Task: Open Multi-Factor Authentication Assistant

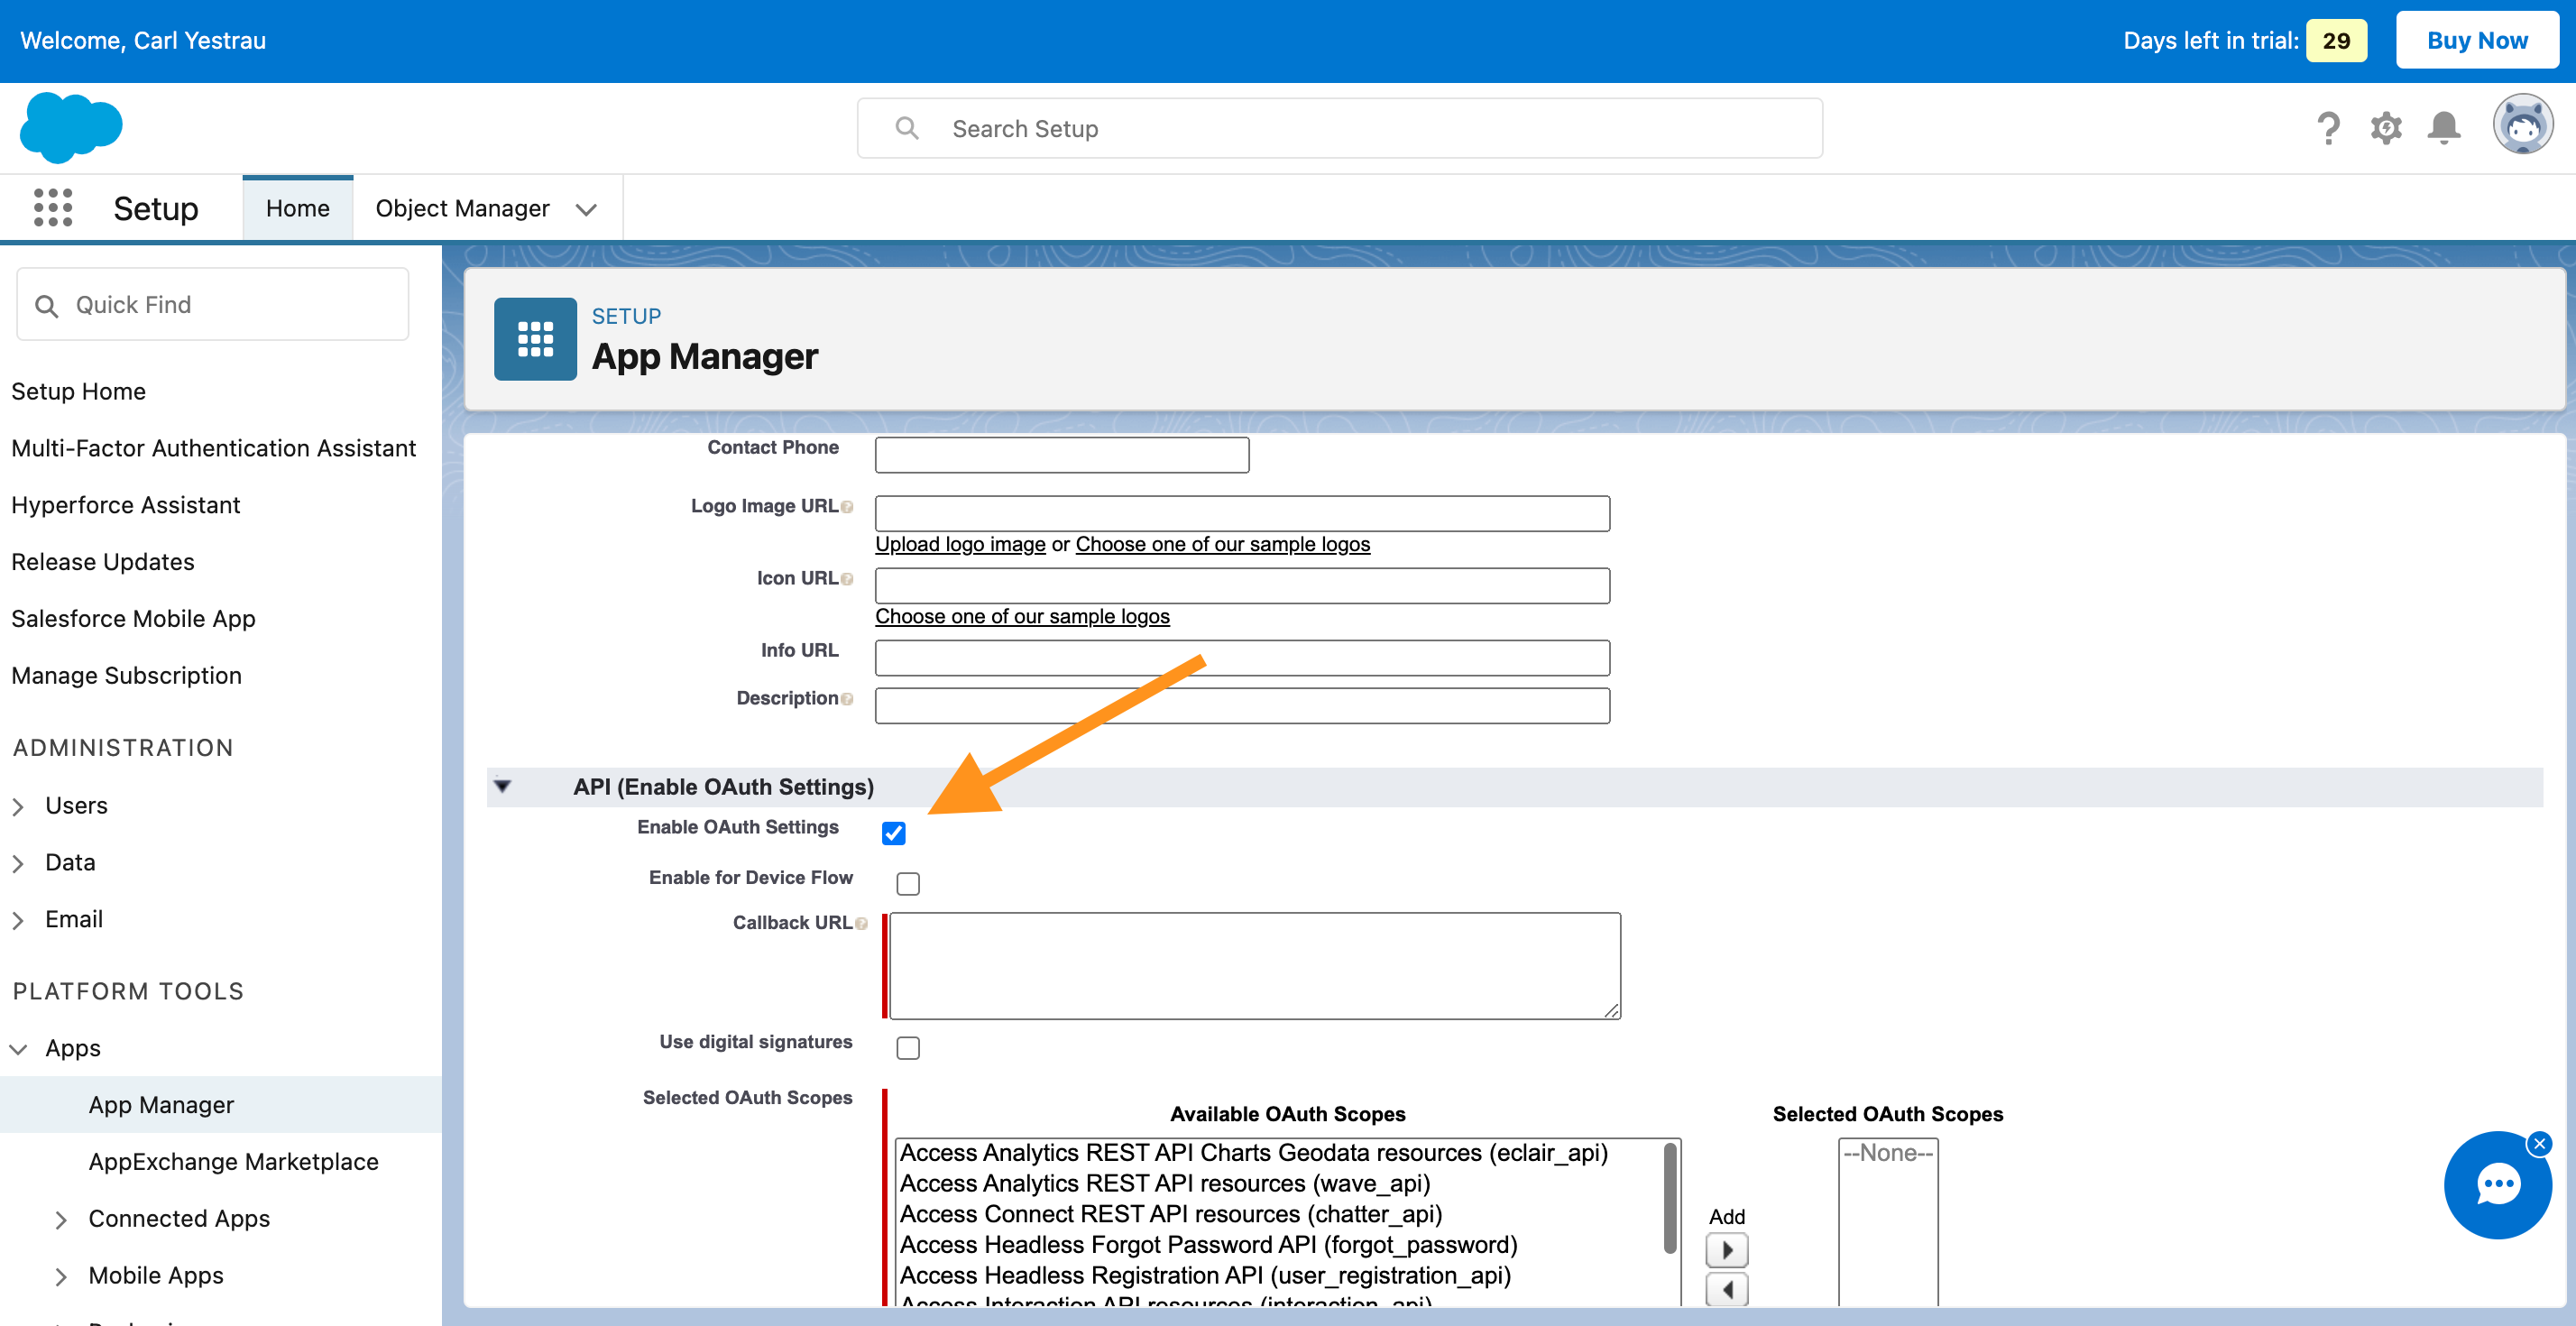Action: tap(213, 448)
